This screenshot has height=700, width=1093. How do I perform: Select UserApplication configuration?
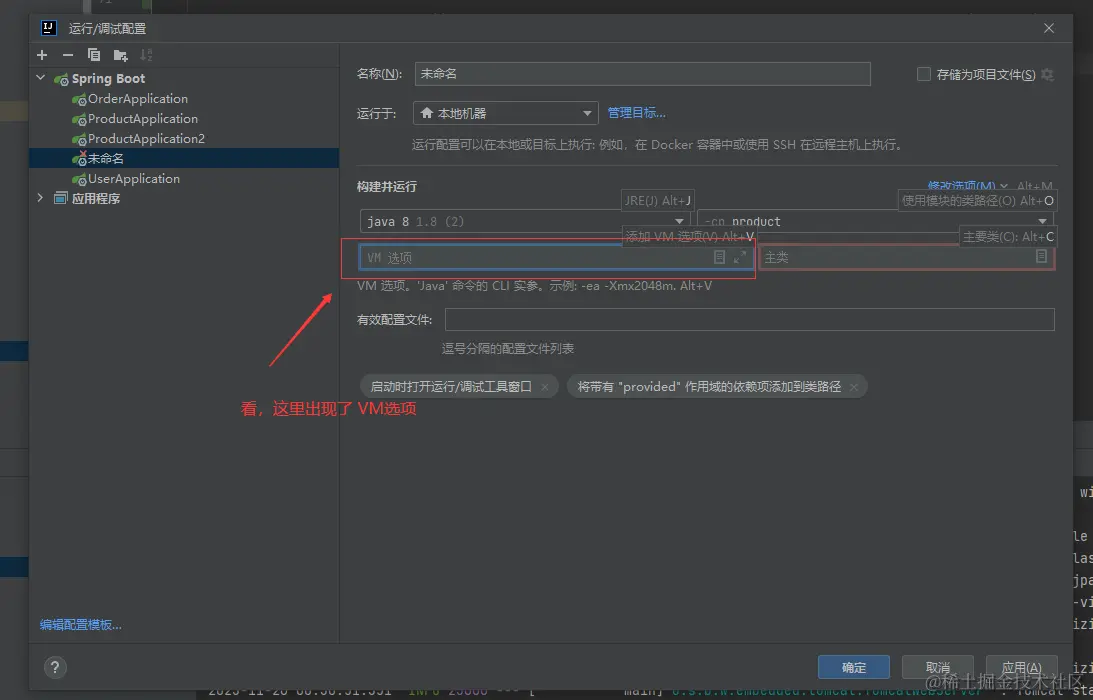(133, 178)
